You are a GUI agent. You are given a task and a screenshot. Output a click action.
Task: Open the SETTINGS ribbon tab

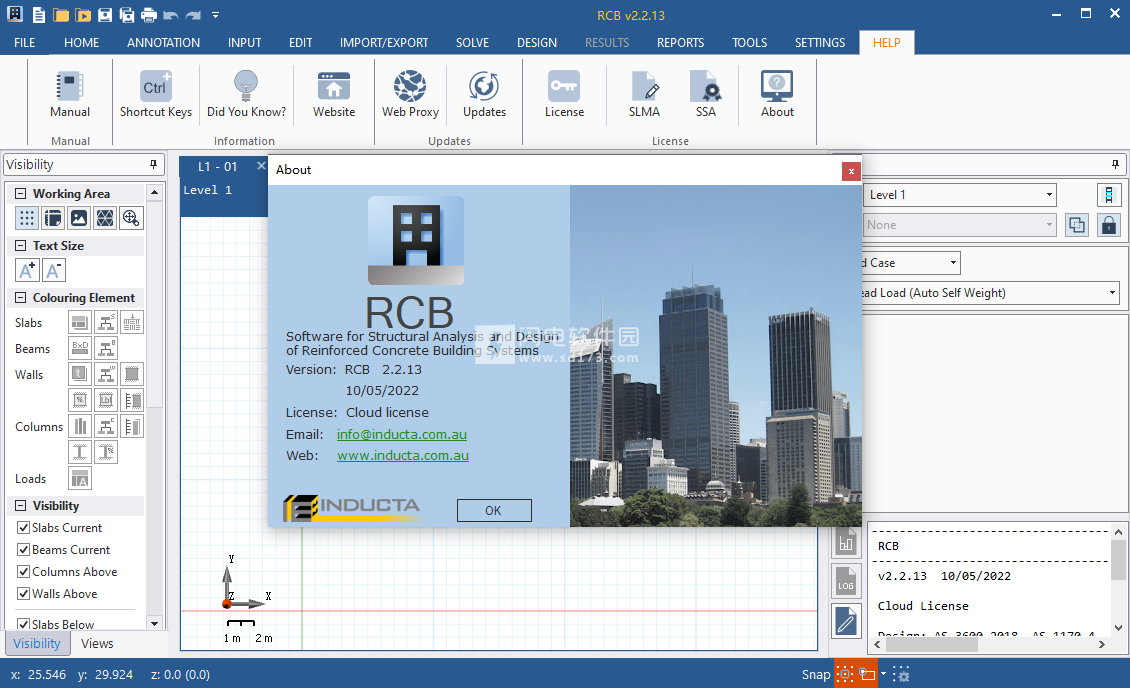[819, 43]
